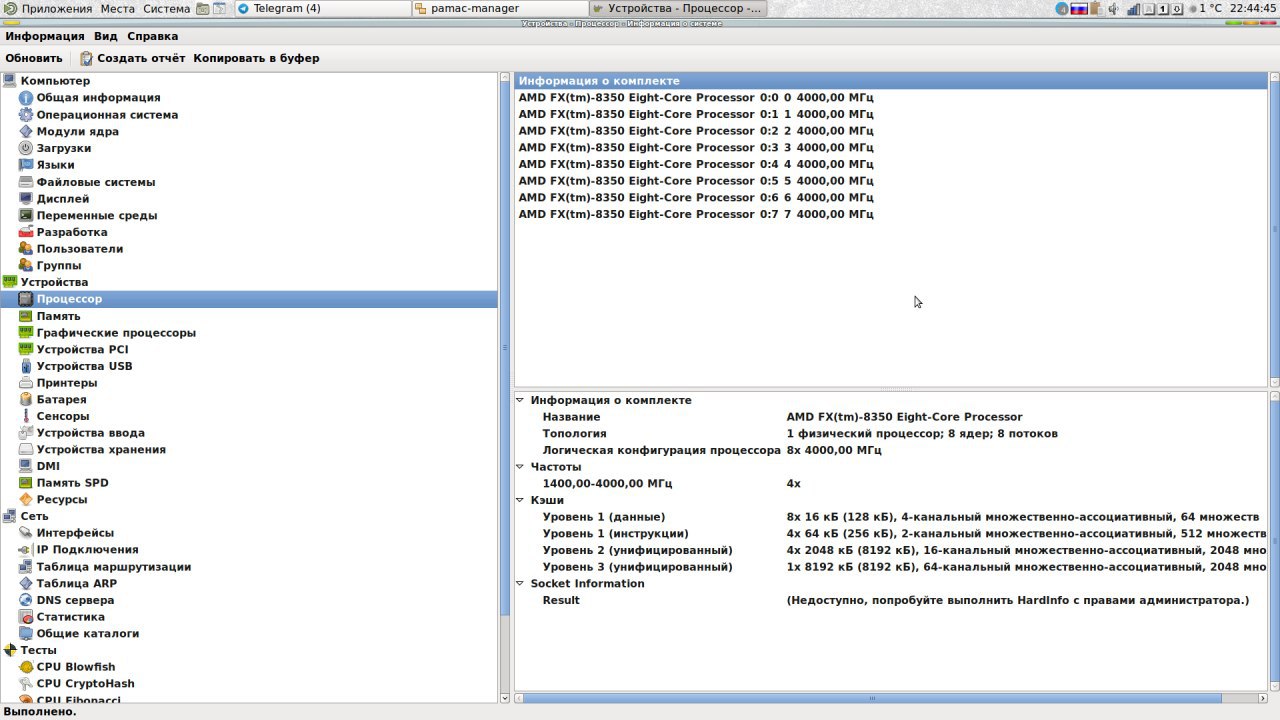
Task: Click the Принтеры printer icon
Action: point(26,383)
